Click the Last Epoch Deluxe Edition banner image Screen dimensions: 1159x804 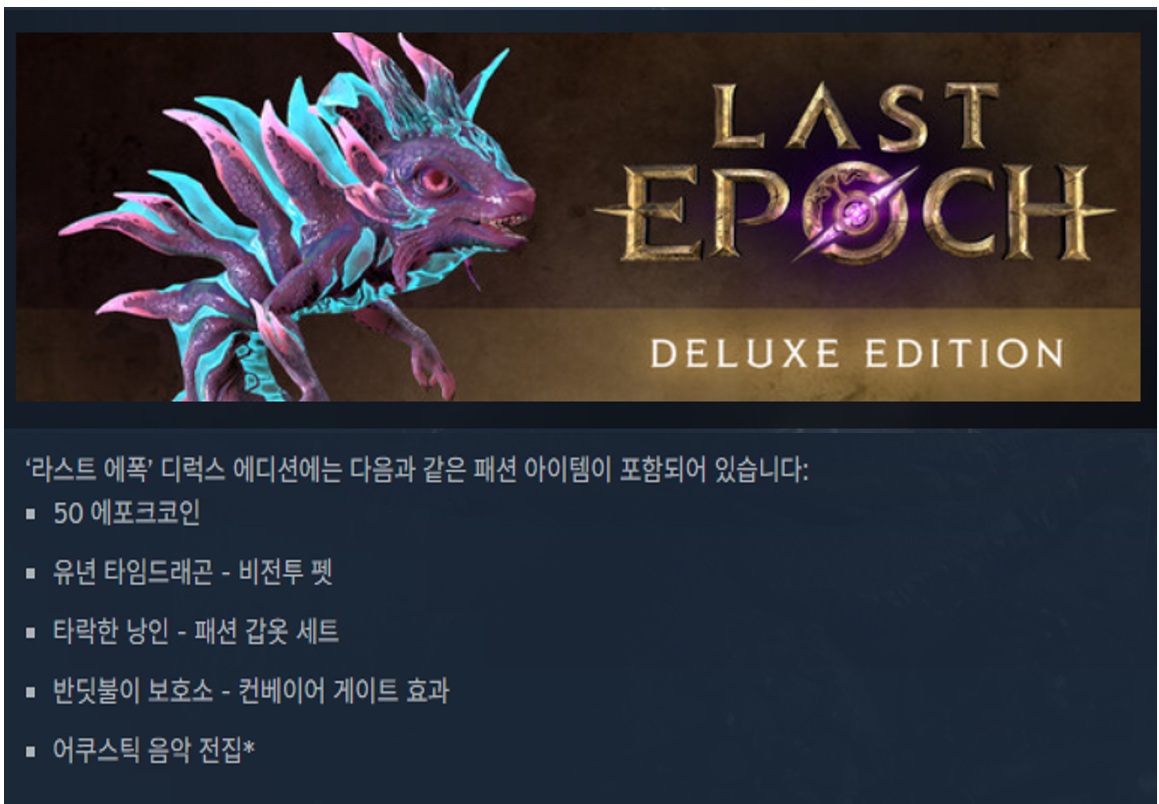[x=578, y=217]
